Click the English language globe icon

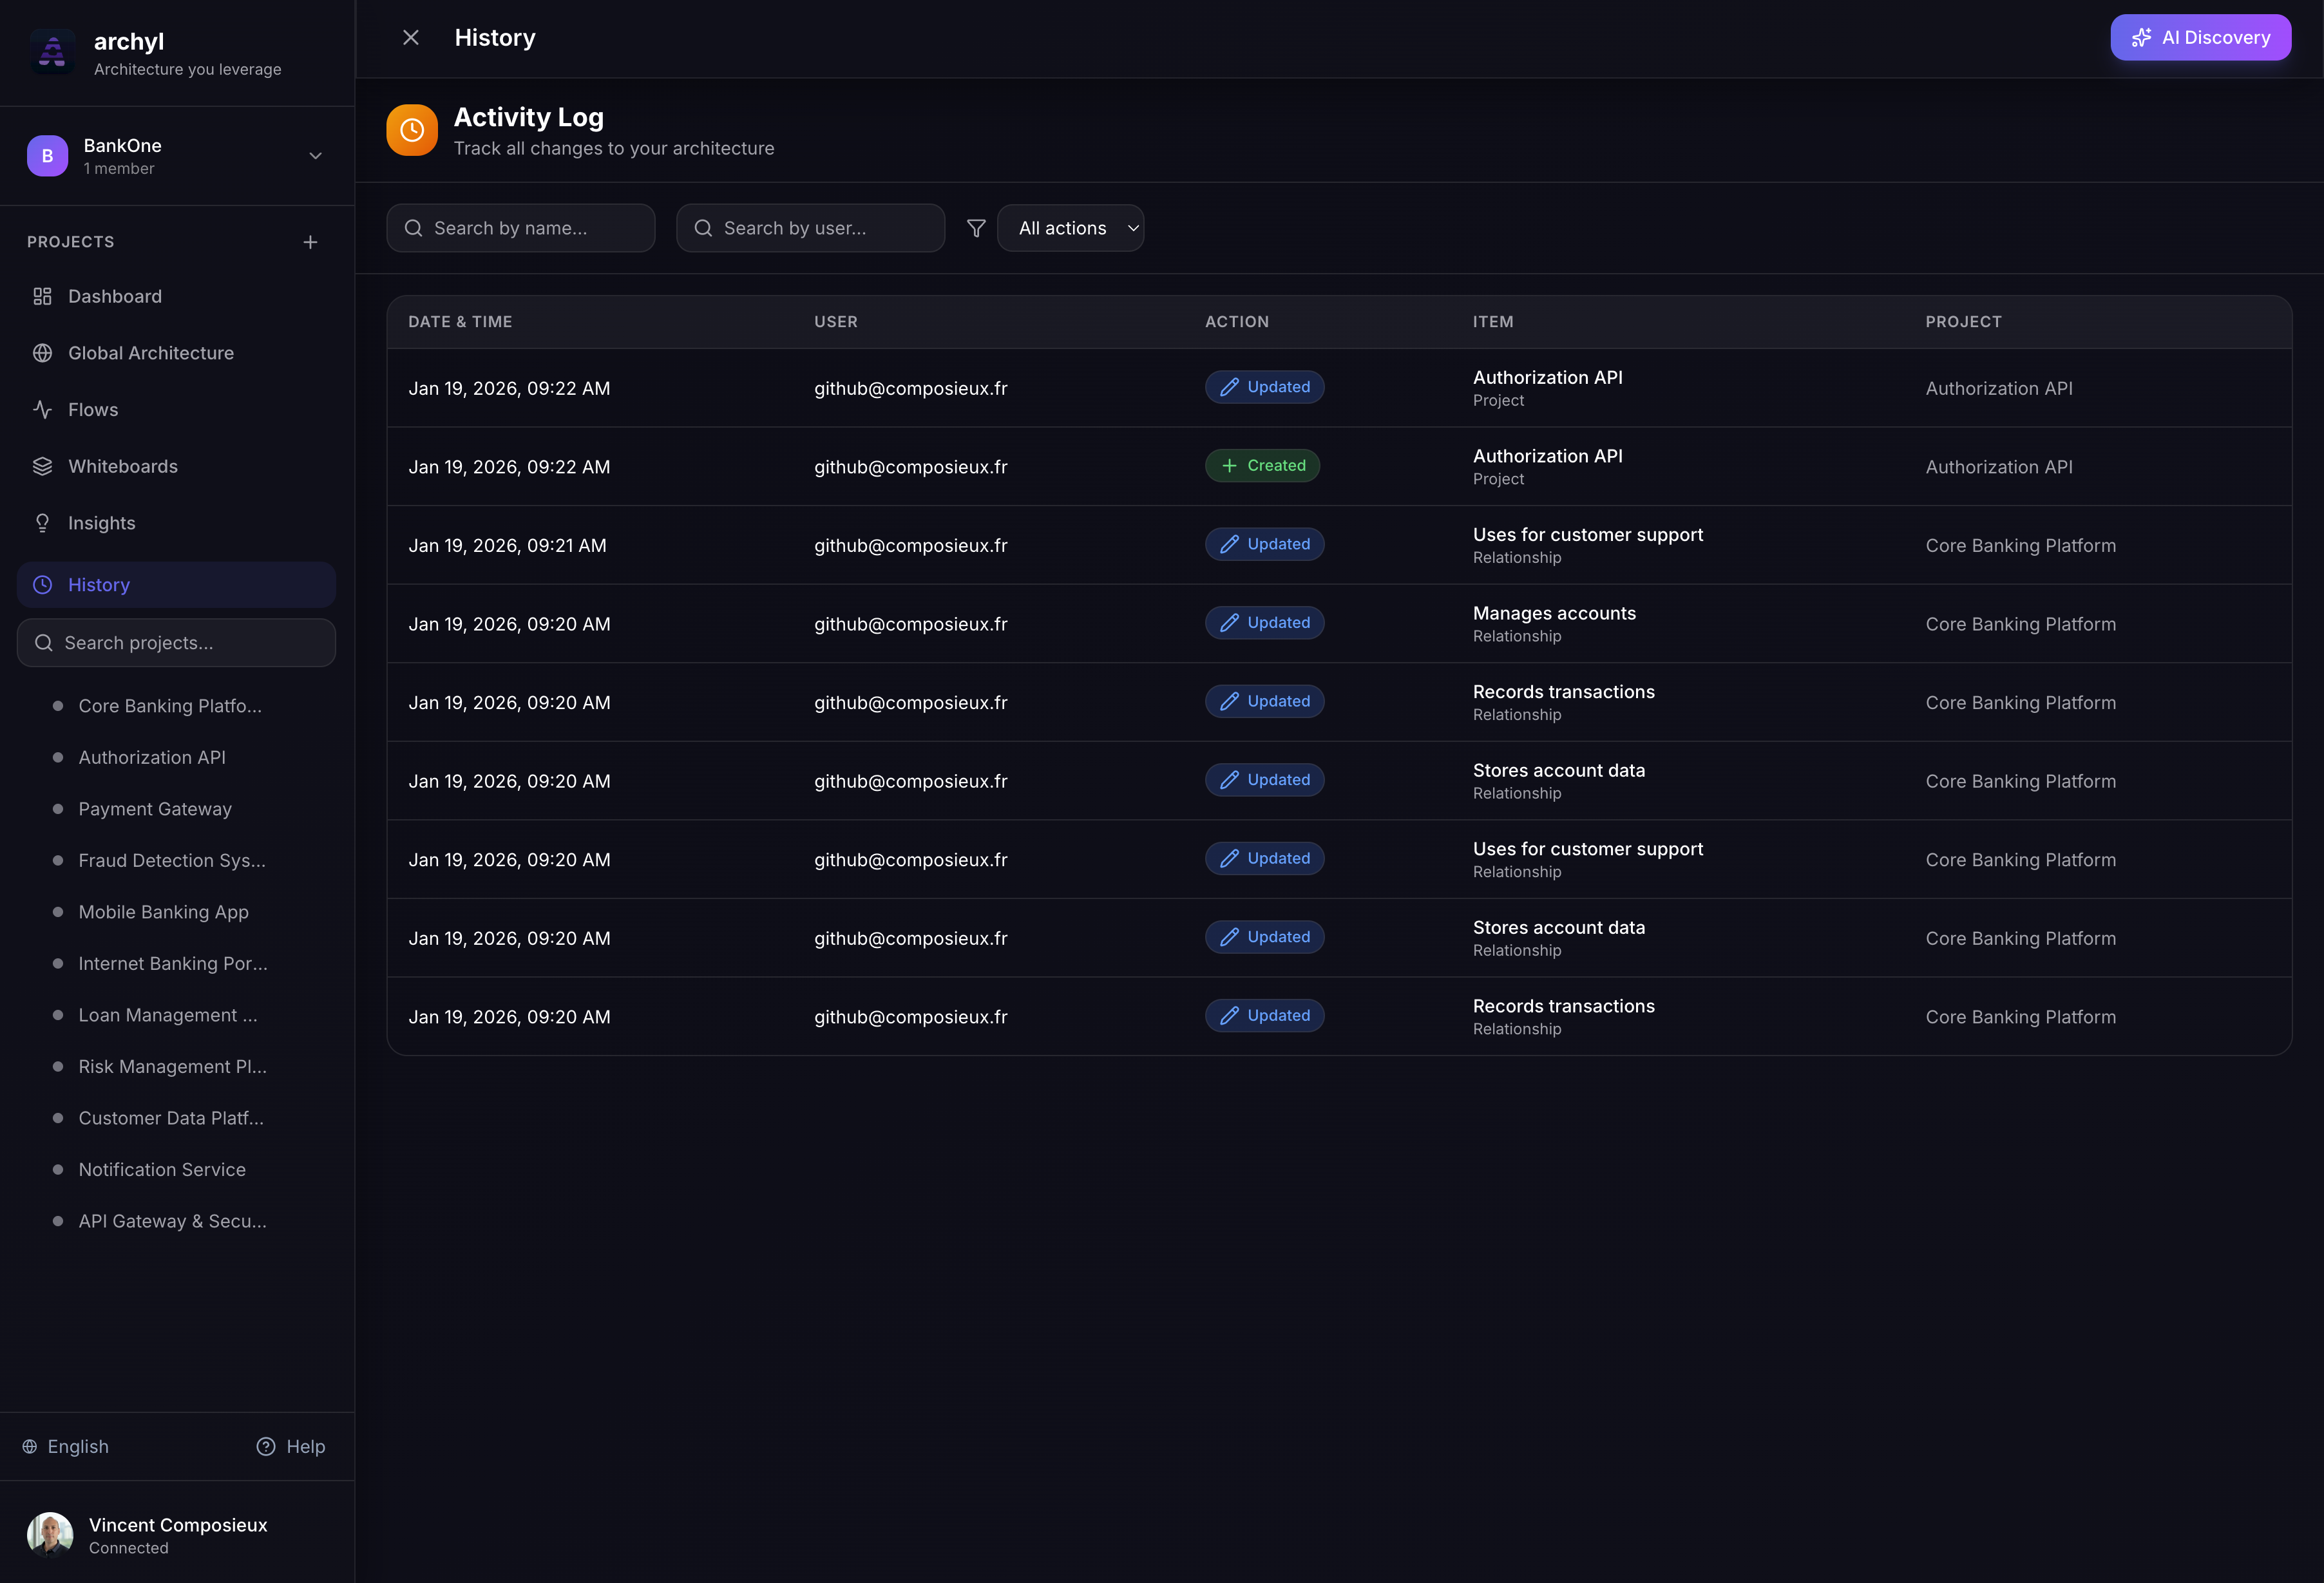(x=30, y=1446)
